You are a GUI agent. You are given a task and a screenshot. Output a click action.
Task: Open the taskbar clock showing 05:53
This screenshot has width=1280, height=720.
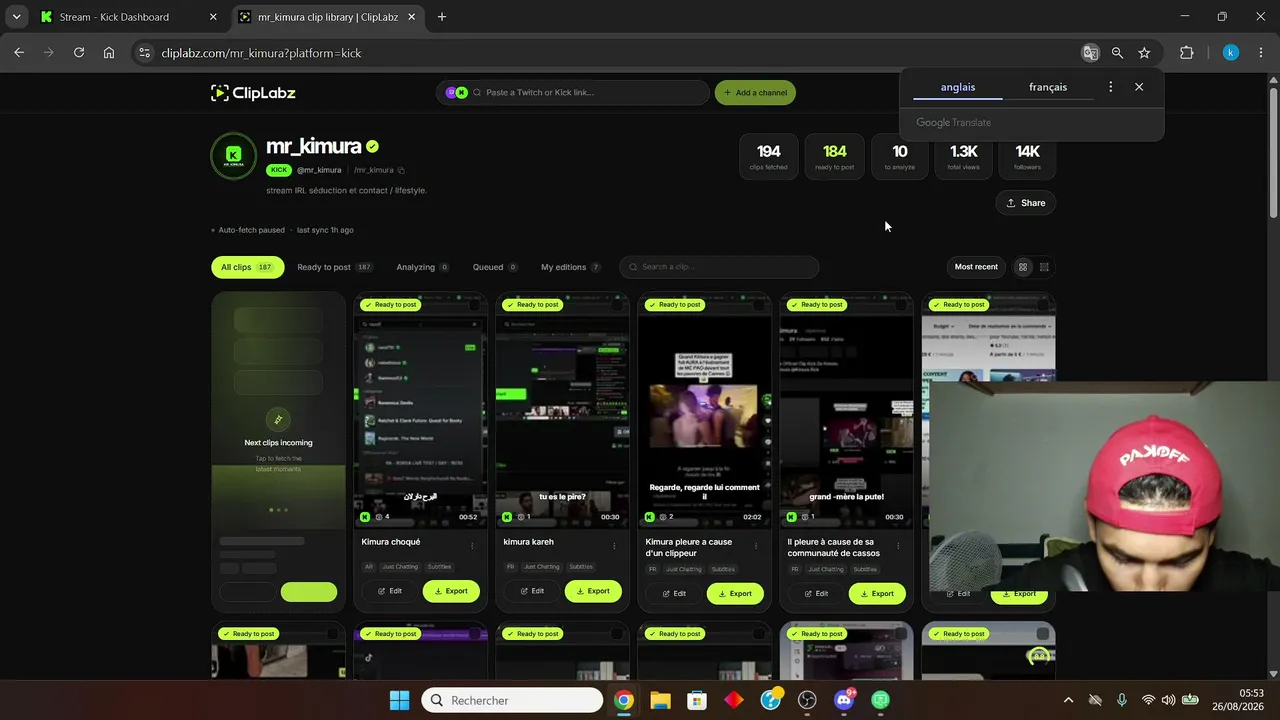(1238, 700)
